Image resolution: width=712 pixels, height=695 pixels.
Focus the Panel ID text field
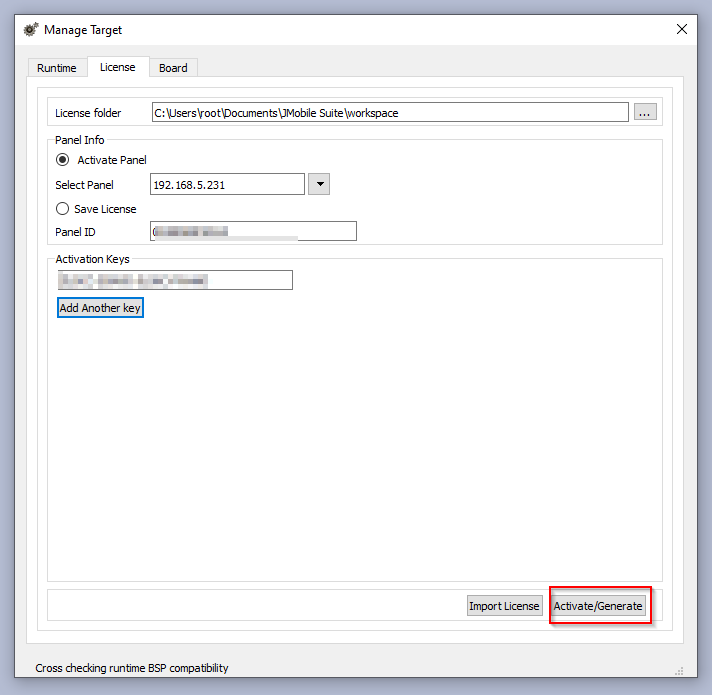point(254,232)
